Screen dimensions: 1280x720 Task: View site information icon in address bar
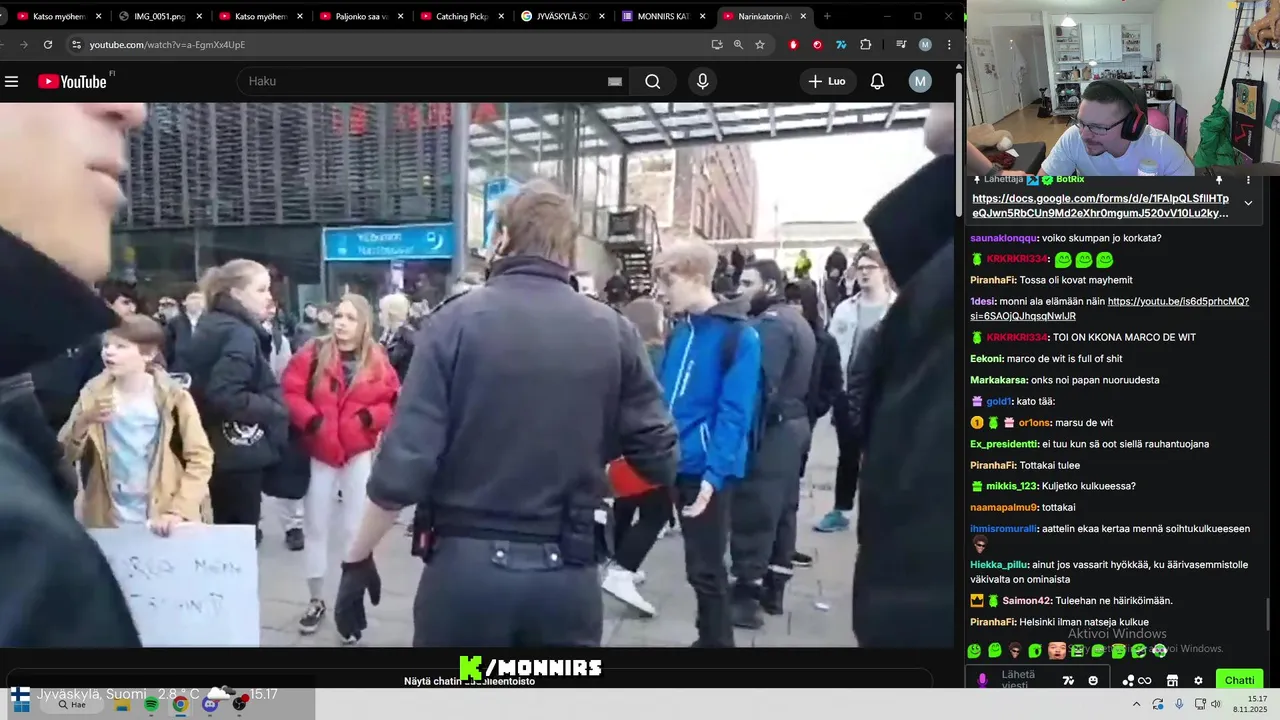pyautogui.click(x=75, y=44)
